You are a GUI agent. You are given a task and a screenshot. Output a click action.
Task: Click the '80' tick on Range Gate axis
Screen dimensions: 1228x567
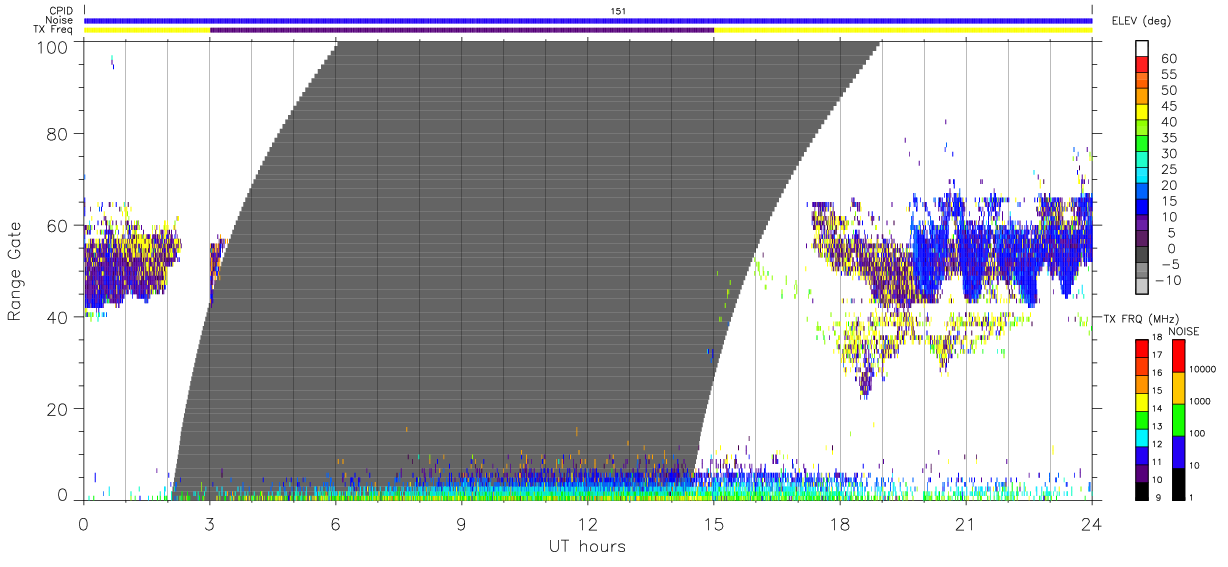tap(58, 134)
